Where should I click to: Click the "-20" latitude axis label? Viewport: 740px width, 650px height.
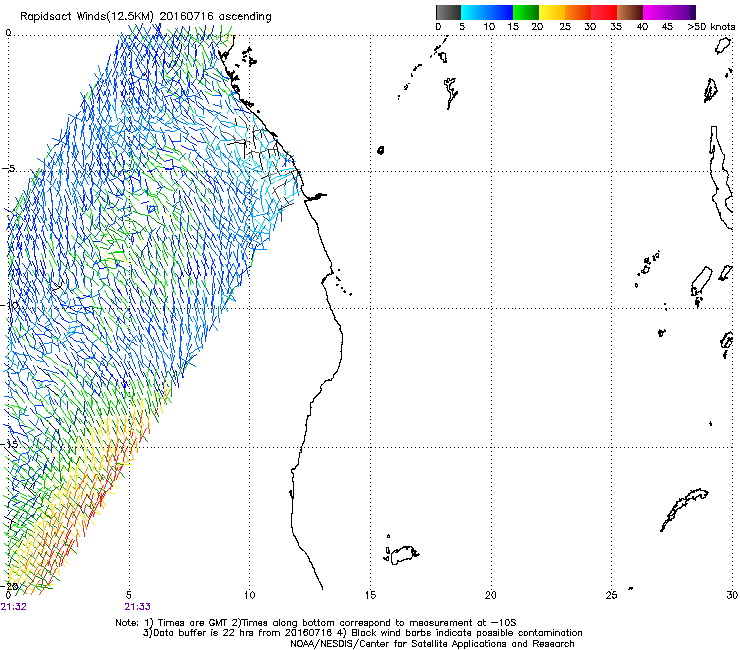point(10,586)
